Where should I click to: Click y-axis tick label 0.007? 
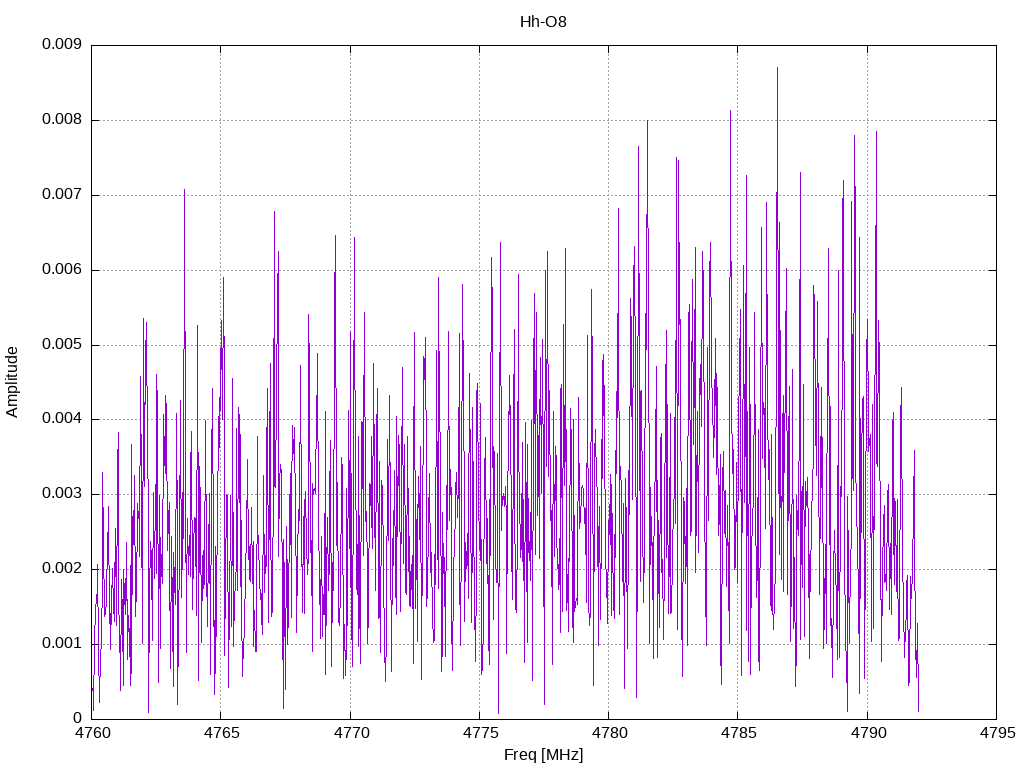[x=62, y=195]
